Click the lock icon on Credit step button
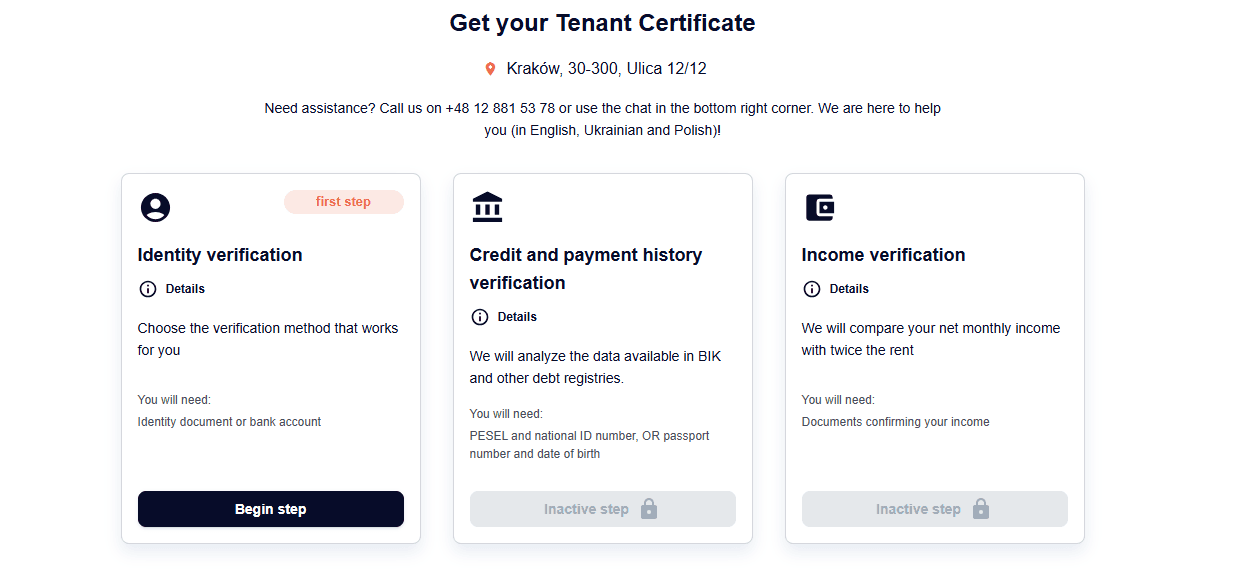Viewport: 1258px width, 582px height. [649, 509]
